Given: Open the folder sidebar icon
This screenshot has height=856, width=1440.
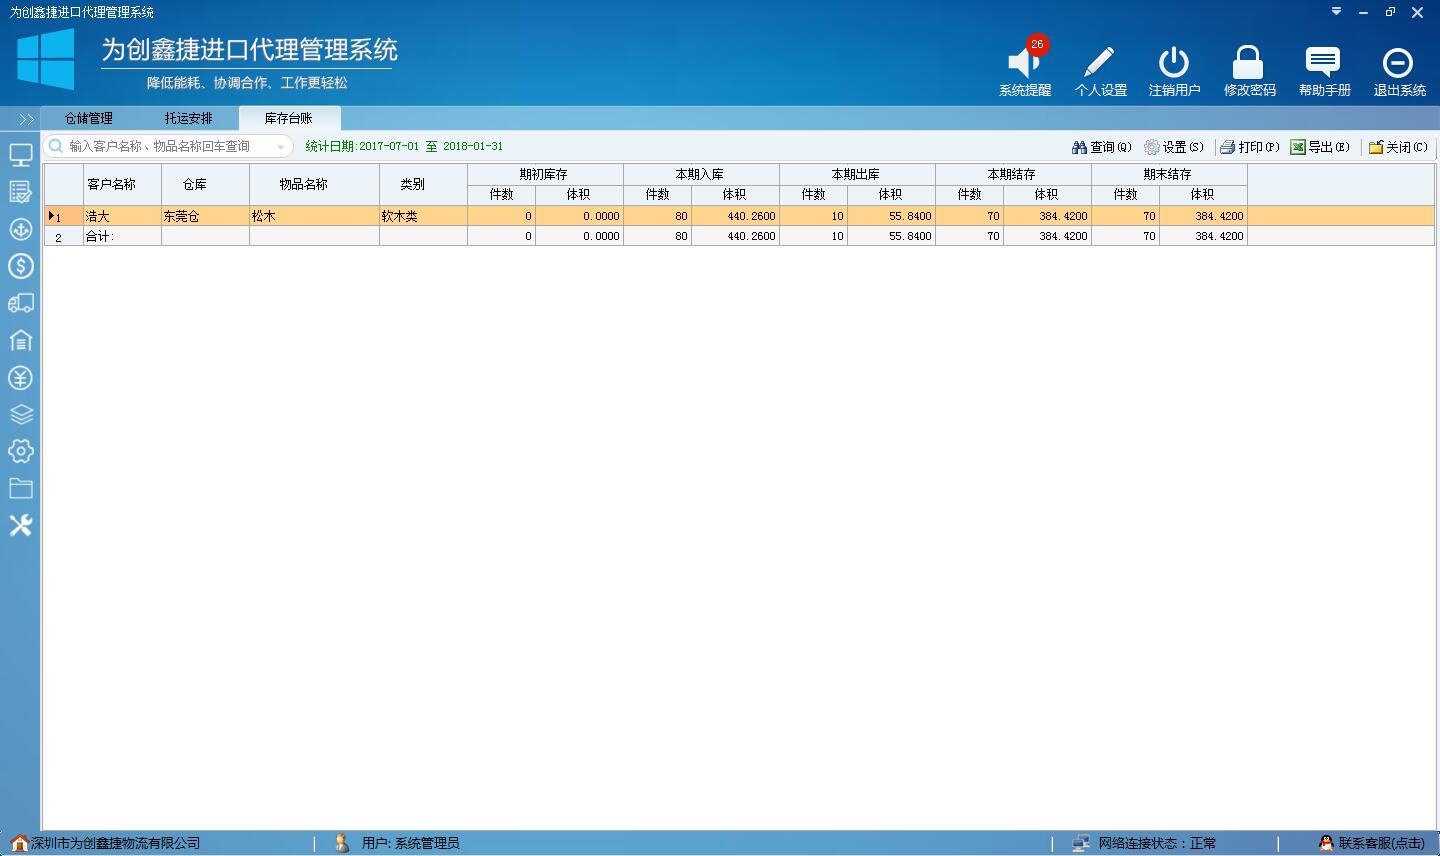Looking at the screenshot, I should coord(21,488).
